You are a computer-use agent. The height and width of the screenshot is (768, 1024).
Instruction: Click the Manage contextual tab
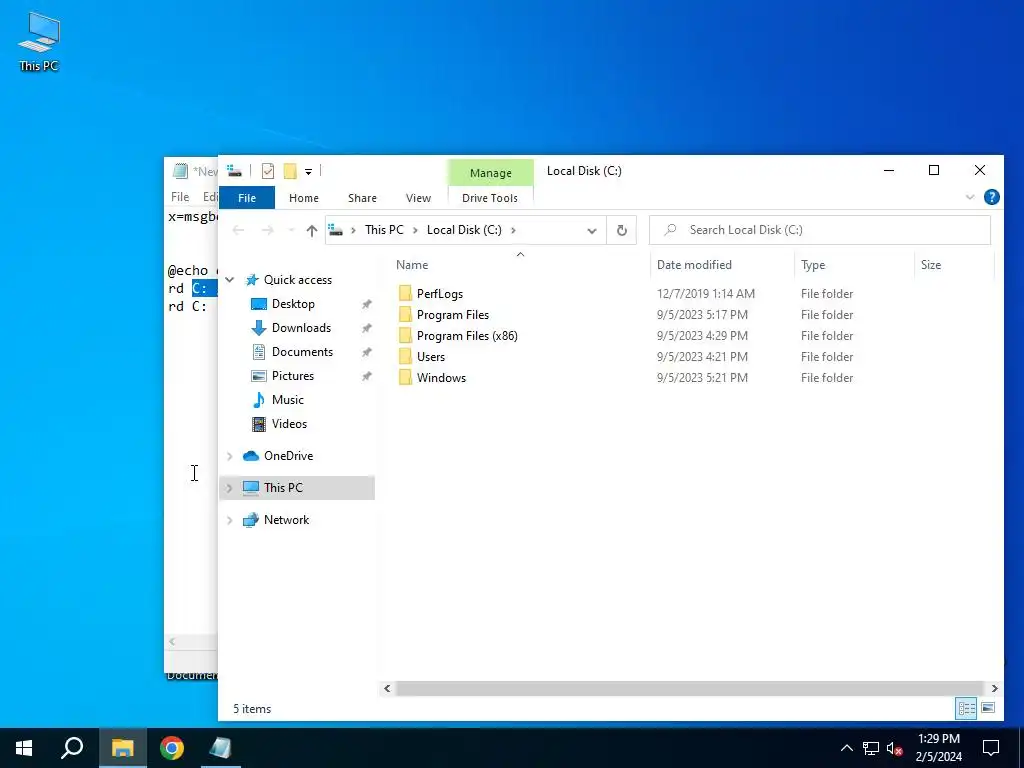pyautogui.click(x=490, y=173)
